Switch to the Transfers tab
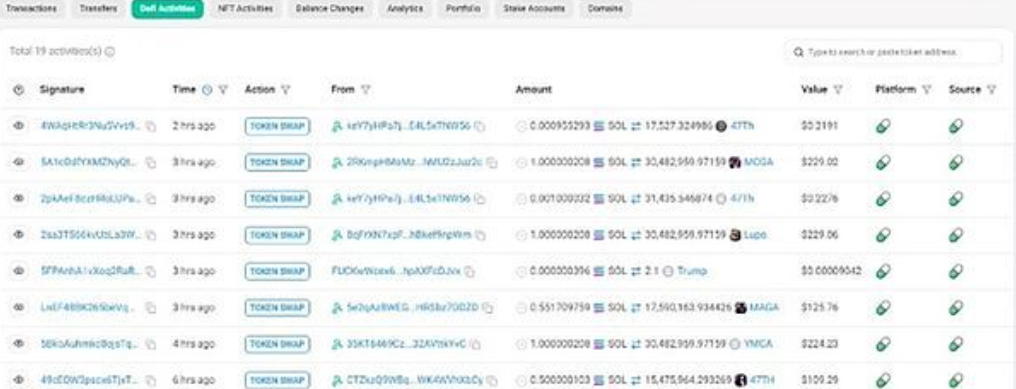The width and height of the screenshot is (1016, 389). coord(98,9)
